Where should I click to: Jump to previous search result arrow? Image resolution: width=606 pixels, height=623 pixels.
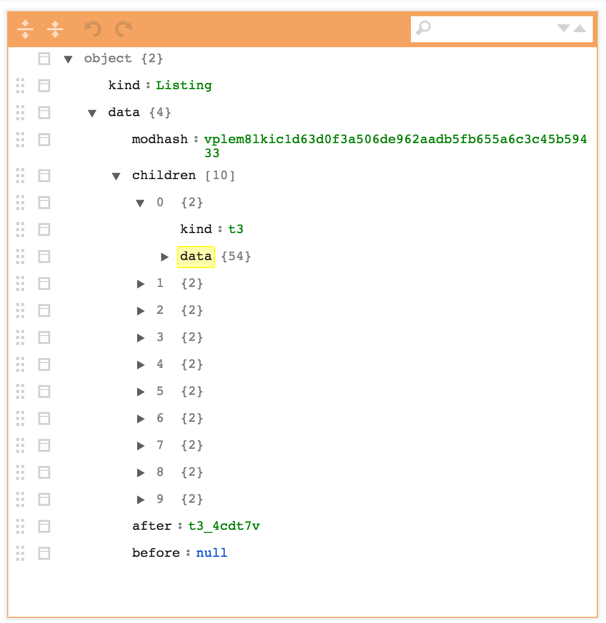580,28
